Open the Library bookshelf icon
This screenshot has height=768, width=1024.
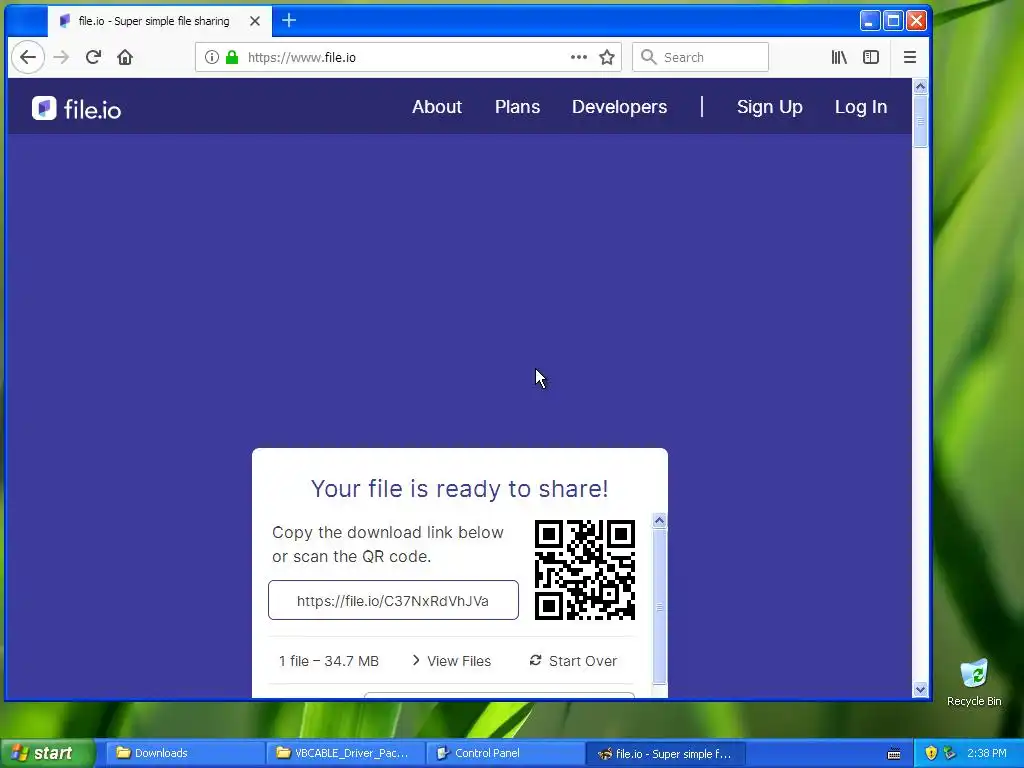tap(839, 57)
